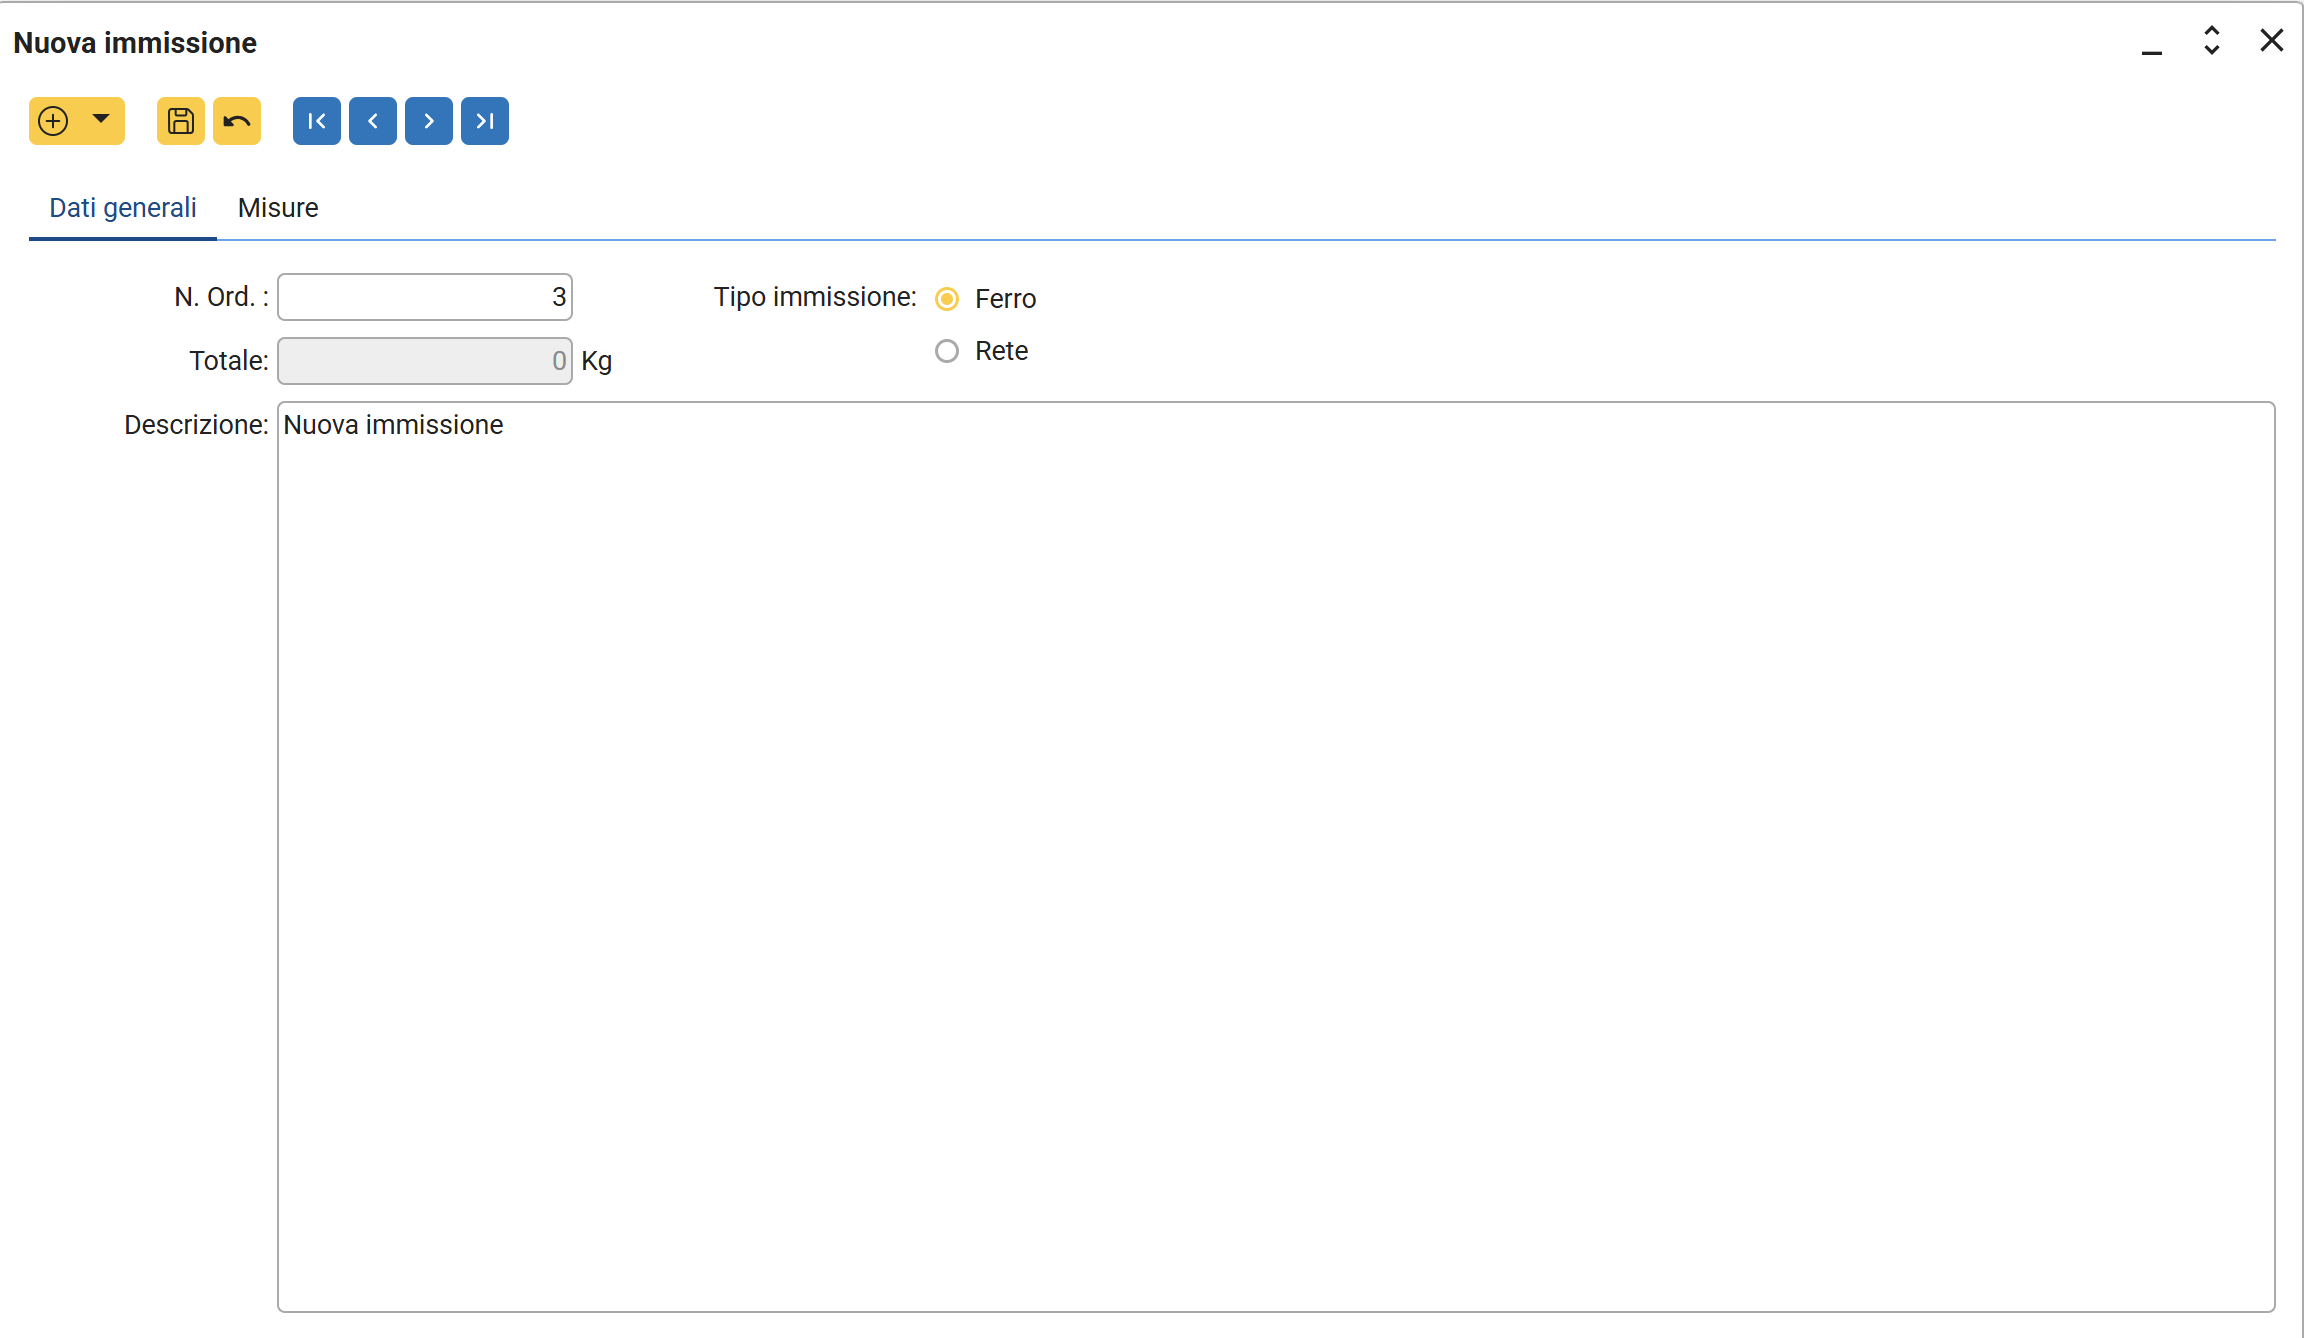
Task: Click the N. Ord. input field
Action: tap(425, 297)
